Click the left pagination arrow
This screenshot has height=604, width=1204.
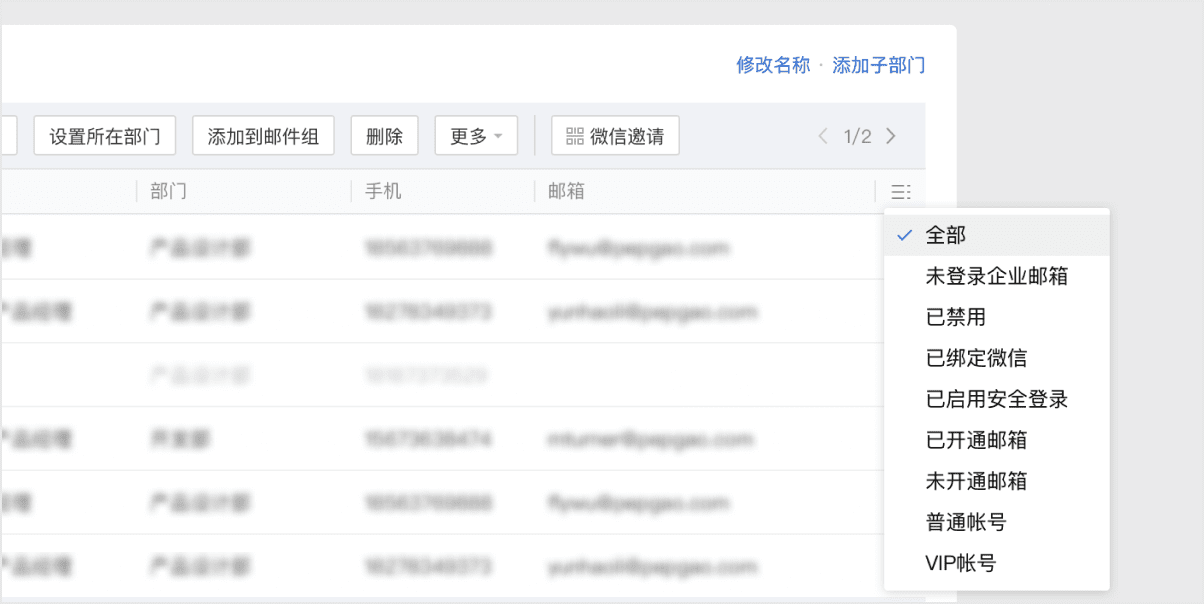[x=822, y=136]
